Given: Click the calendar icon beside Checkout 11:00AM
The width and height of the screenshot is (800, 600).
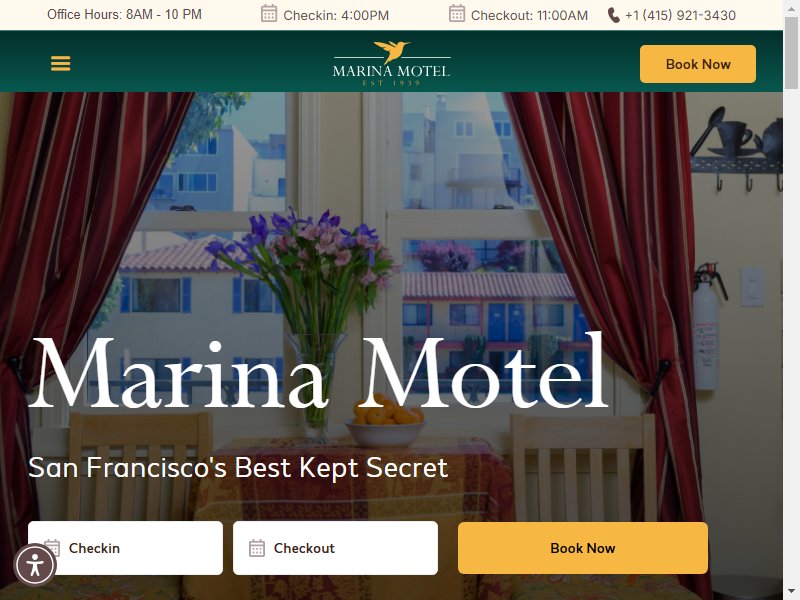Looking at the screenshot, I should coord(457,14).
